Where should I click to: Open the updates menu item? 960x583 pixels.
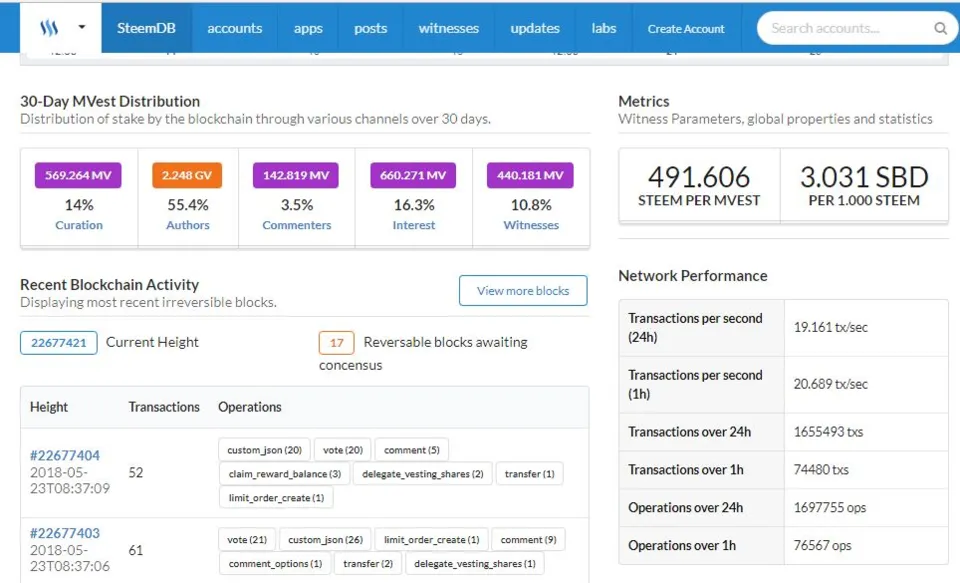point(535,28)
